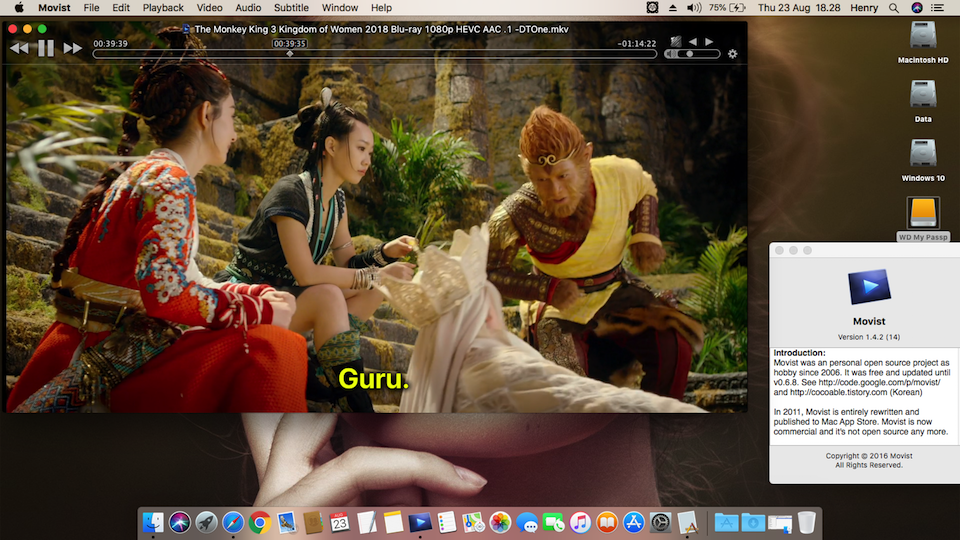Viewport: 960px width, 540px height.
Task: Toggle the playlist icon in the player controls
Action: click(676, 42)
